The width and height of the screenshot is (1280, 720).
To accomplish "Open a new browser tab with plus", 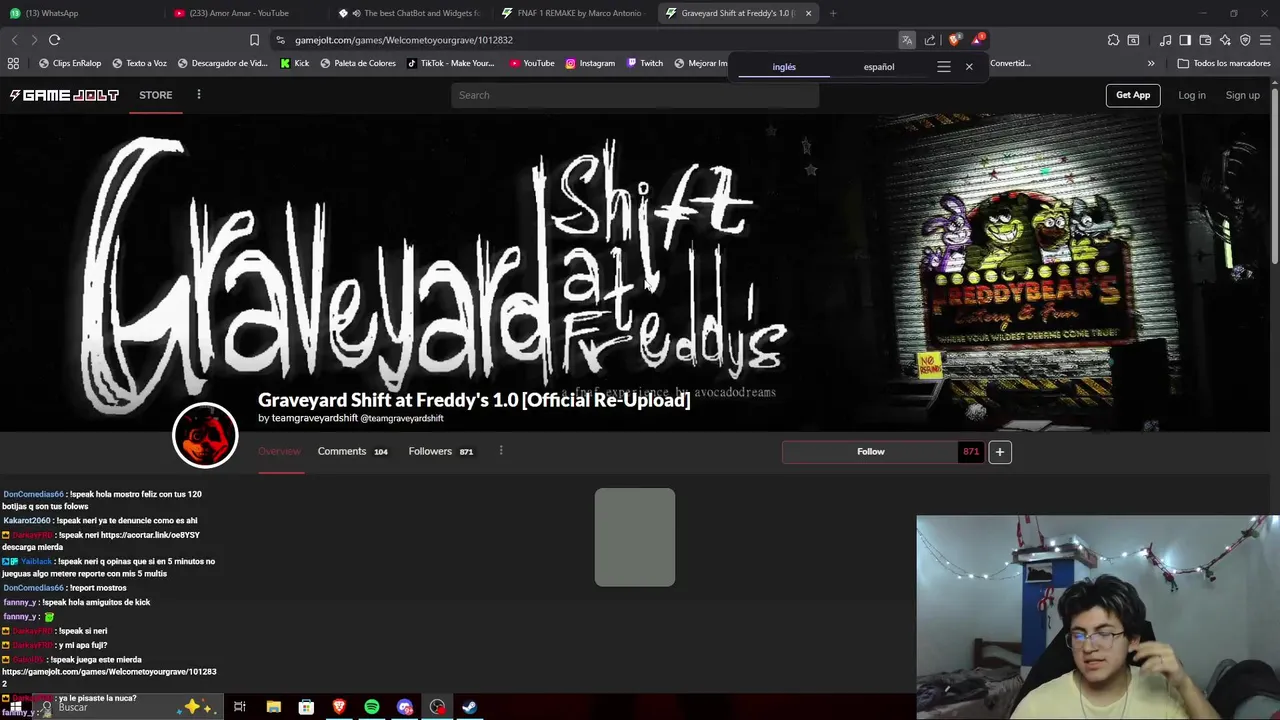I will click(833, 13).
